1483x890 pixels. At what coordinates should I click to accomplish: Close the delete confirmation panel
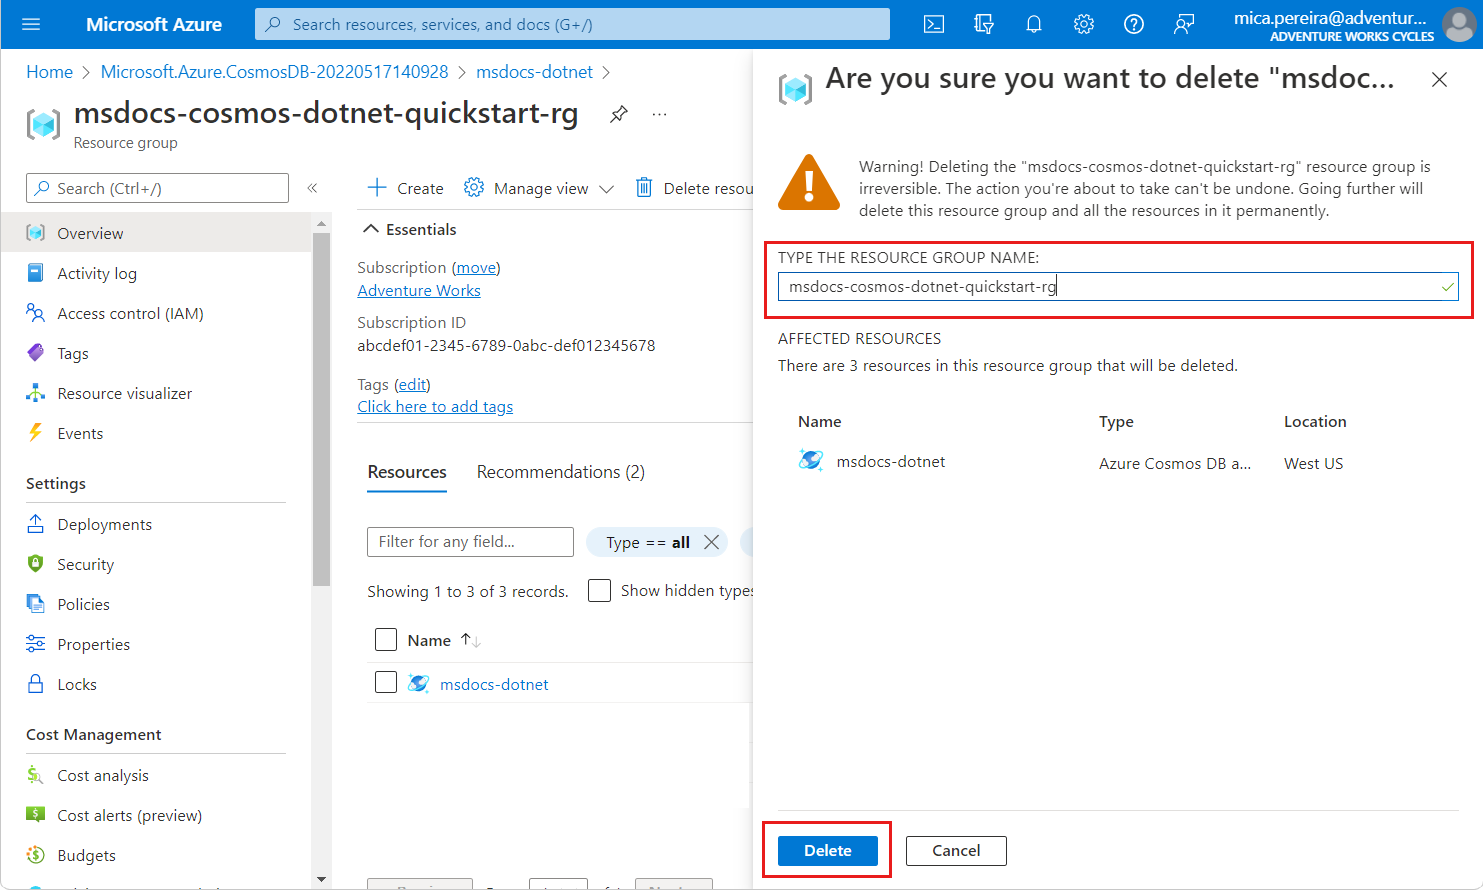[x=1439, y=79]
